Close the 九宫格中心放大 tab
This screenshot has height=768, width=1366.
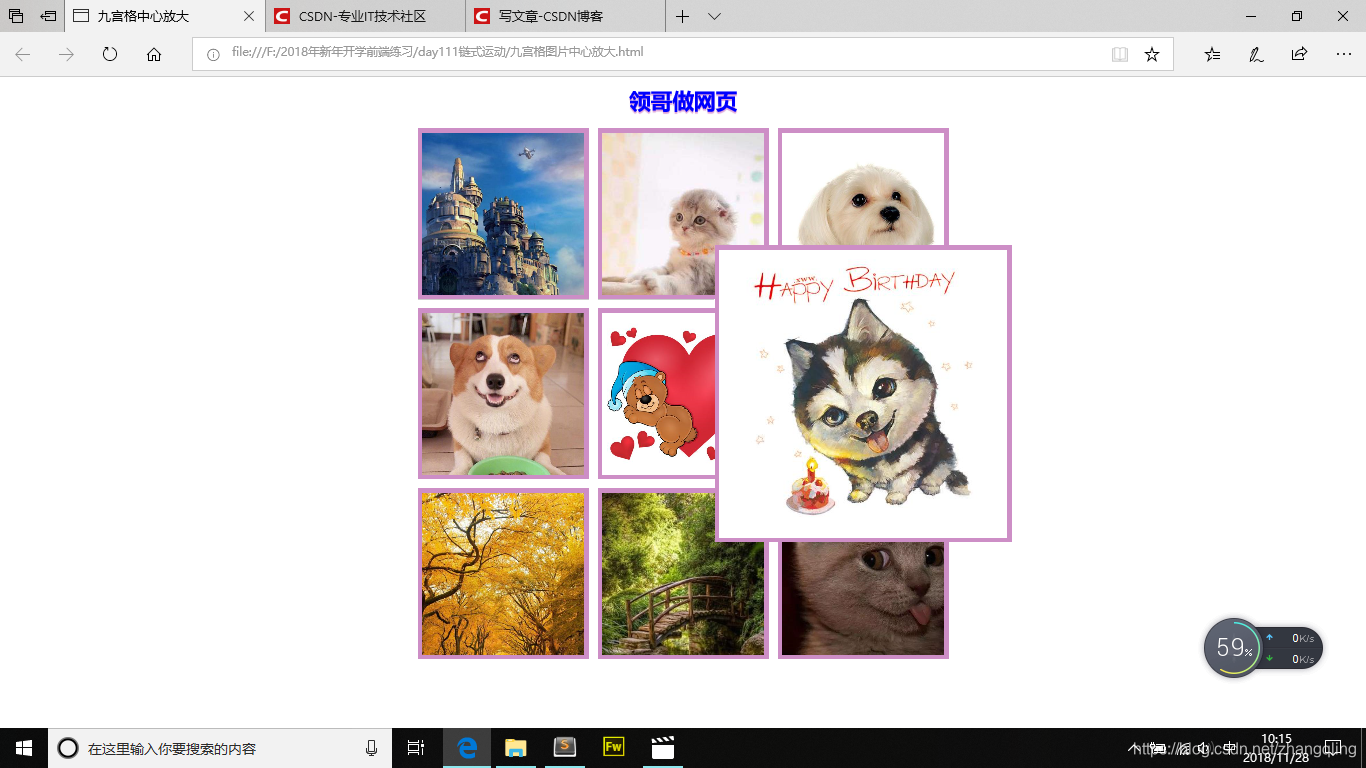pos(249,16)
